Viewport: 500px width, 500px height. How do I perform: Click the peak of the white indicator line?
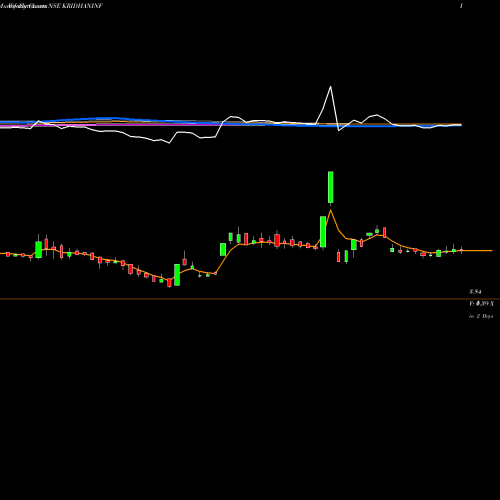330,87
